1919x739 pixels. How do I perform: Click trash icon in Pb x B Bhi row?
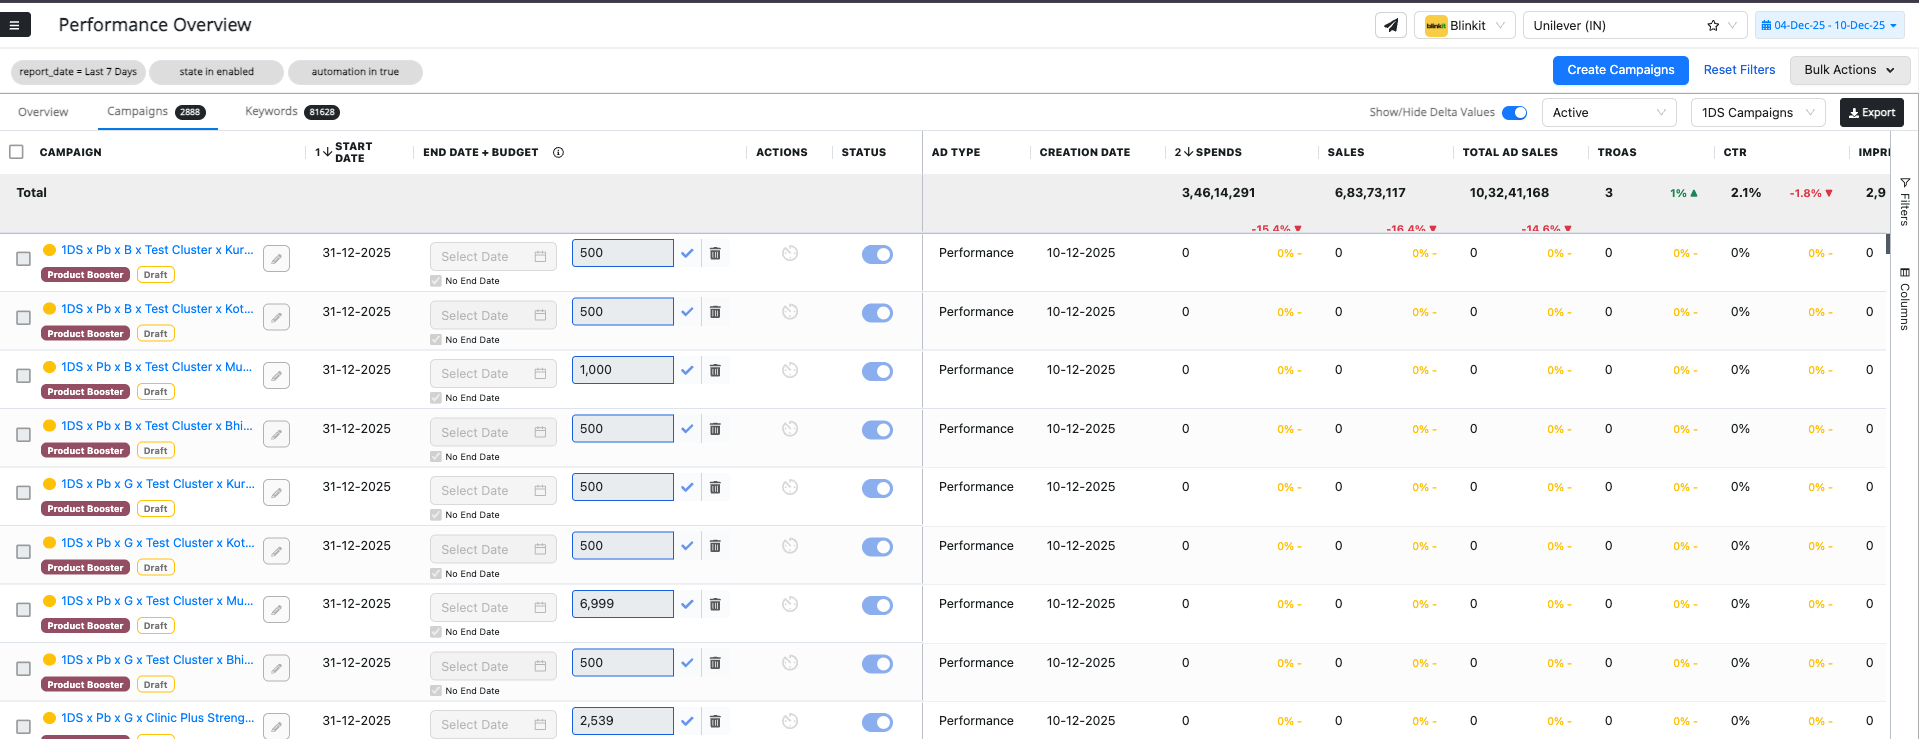715,429
